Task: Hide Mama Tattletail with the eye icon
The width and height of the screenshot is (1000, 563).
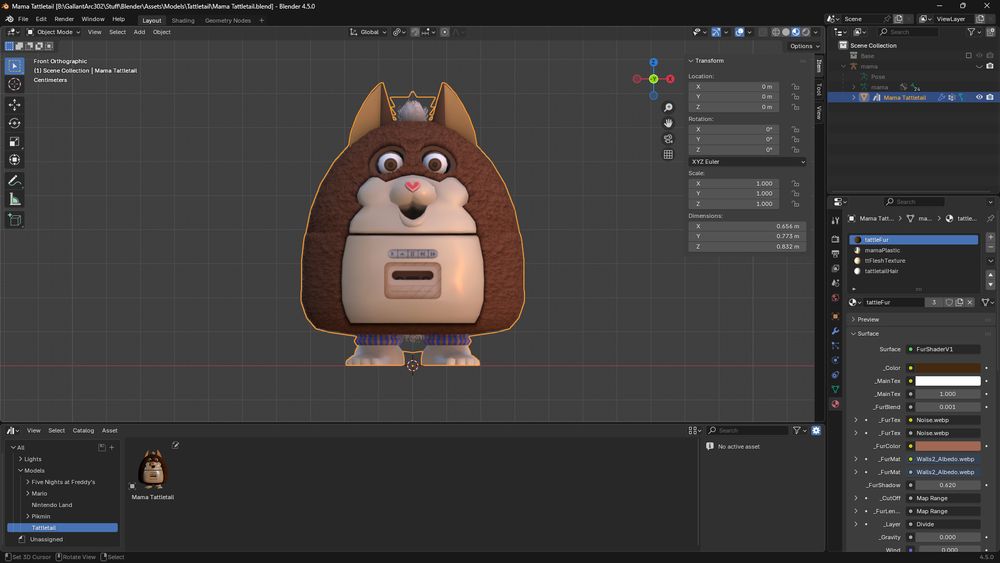Action: pos(979,97)
